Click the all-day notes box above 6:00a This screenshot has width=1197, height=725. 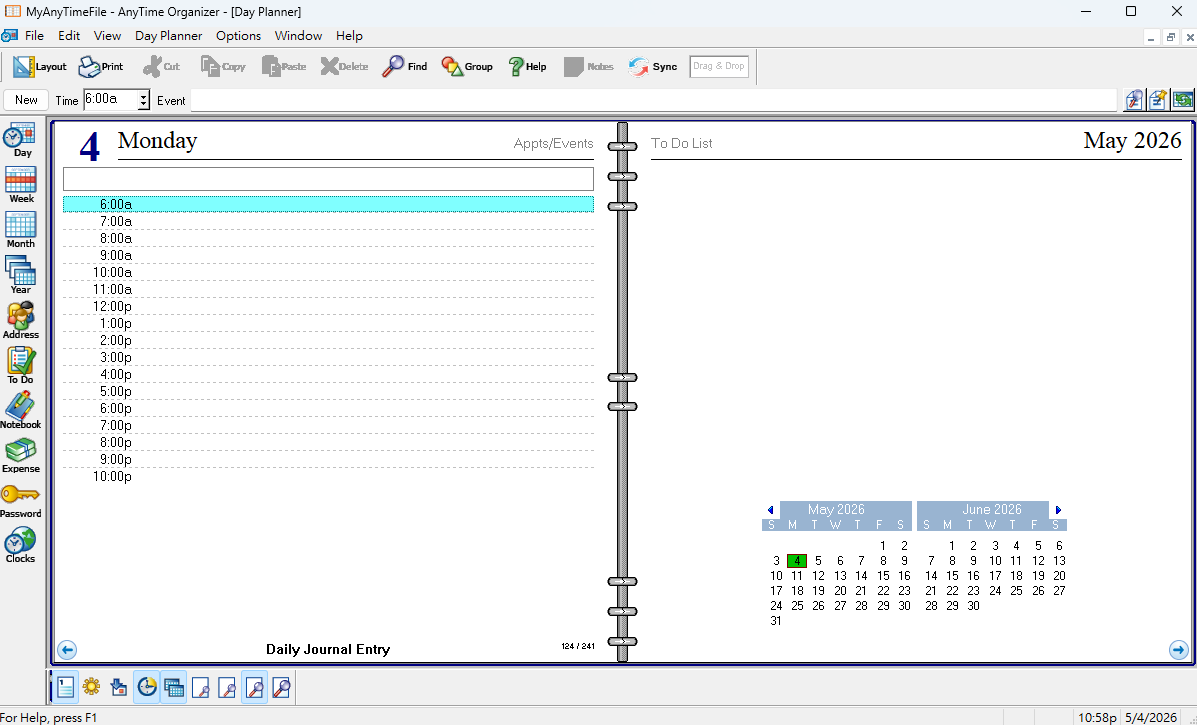[x=328, y=179]
